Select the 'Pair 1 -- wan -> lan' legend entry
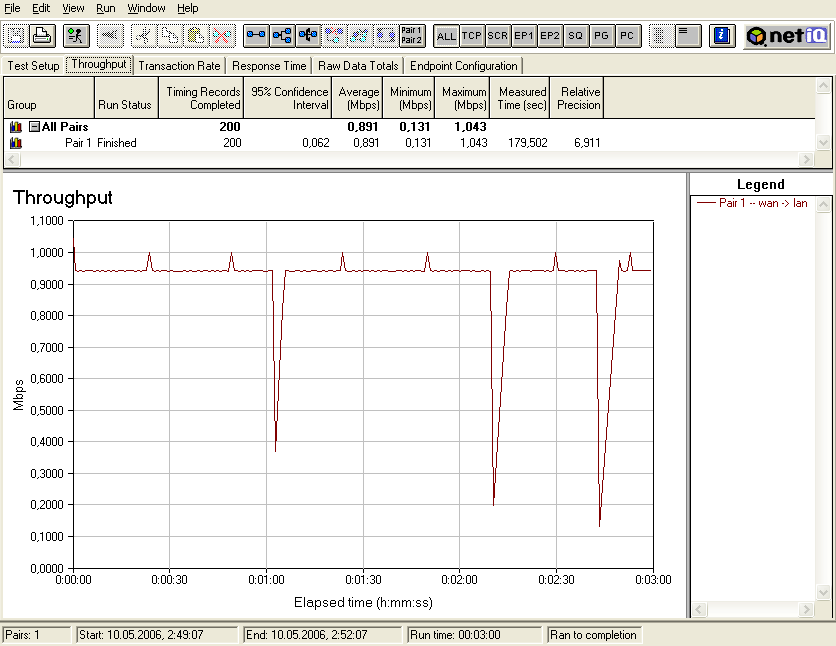 [x=752, y=203]
